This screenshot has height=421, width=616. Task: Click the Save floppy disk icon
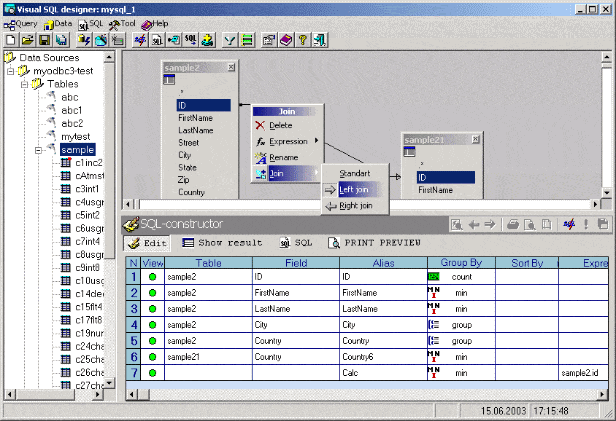(44, 40)
